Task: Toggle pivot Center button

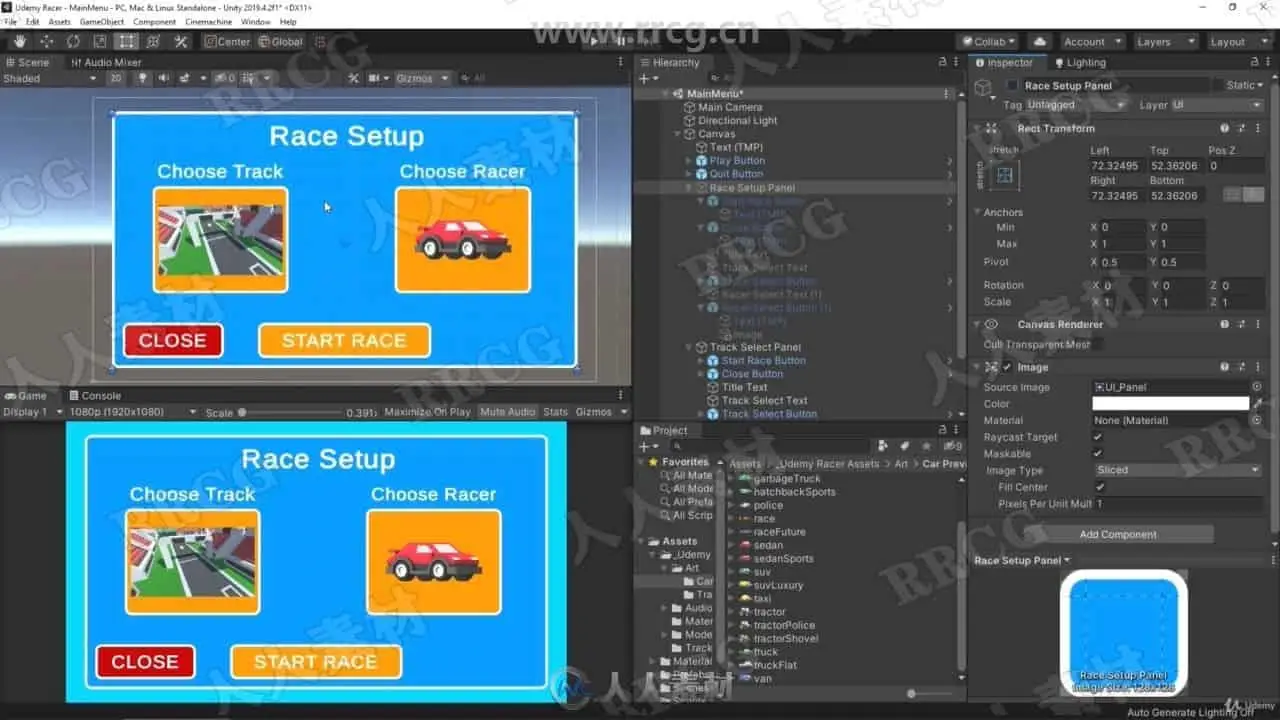Action: click(x=227, y=42)
